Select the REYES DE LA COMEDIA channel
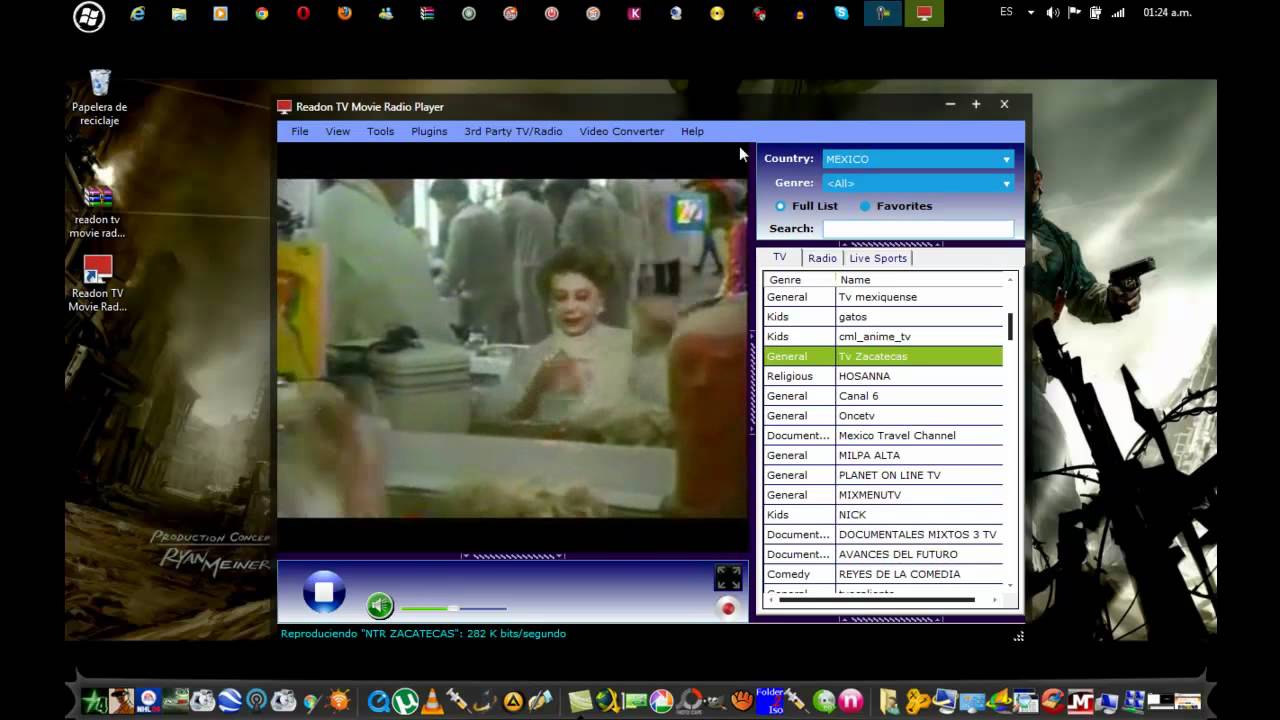 pos(883,574)
